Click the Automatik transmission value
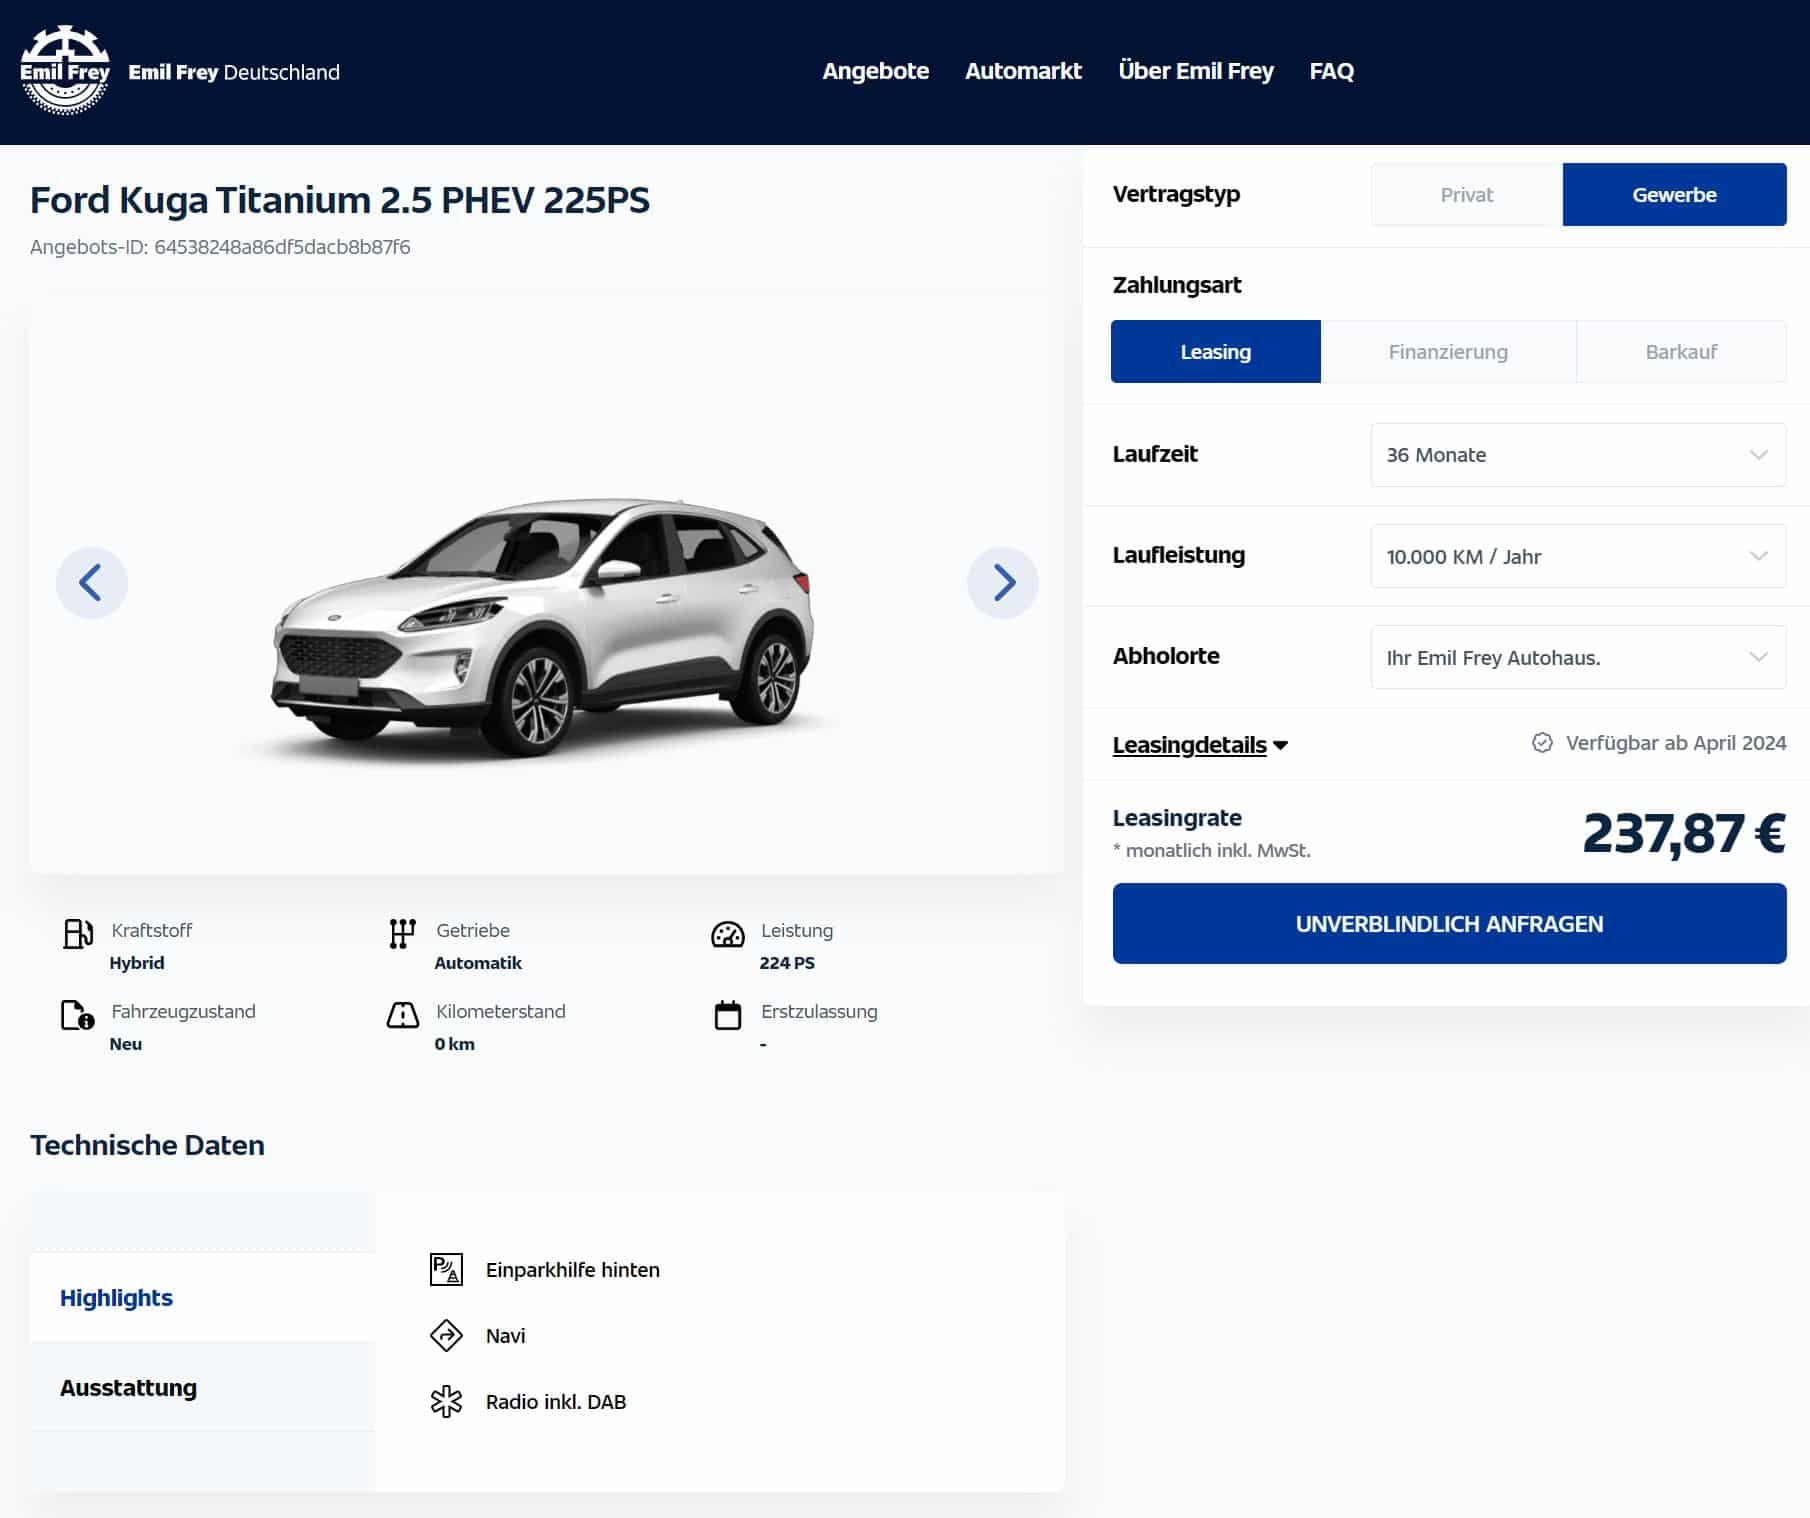The height and width of the screenshot is (1518, 1810). pyautogui.click(x=478, y=963)
